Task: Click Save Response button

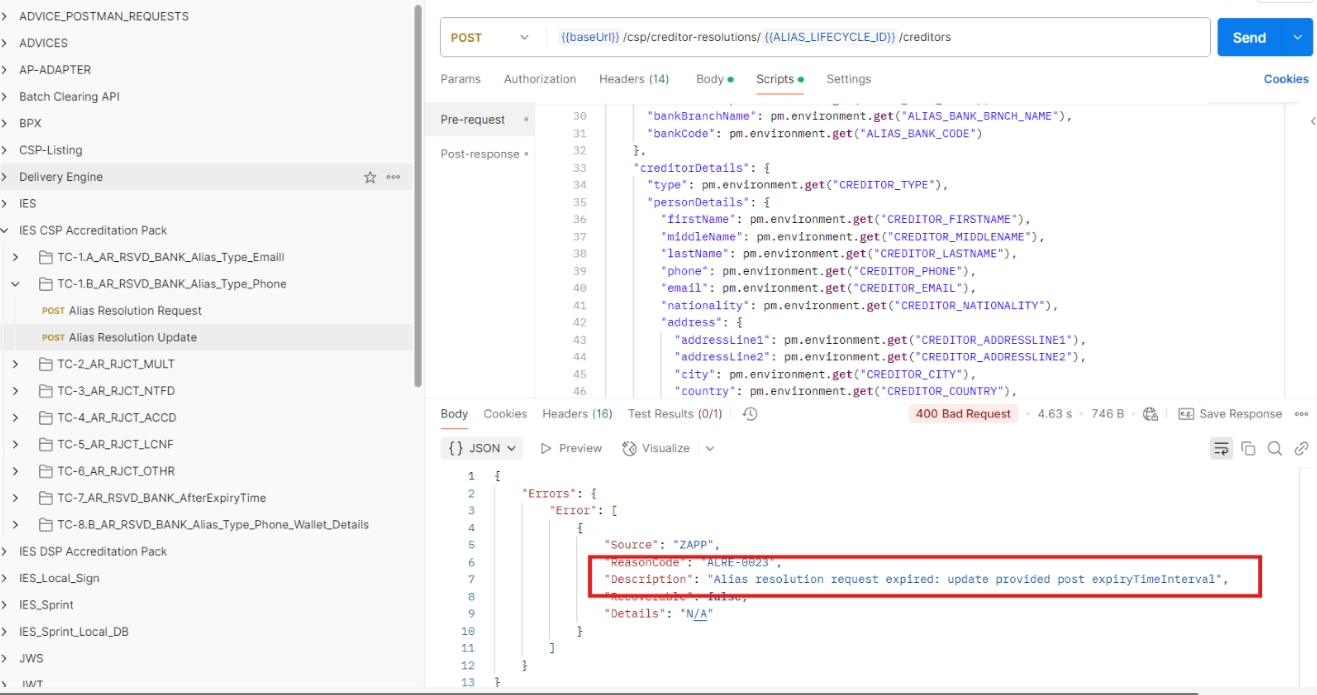Action: click(x=1230, y=414)
